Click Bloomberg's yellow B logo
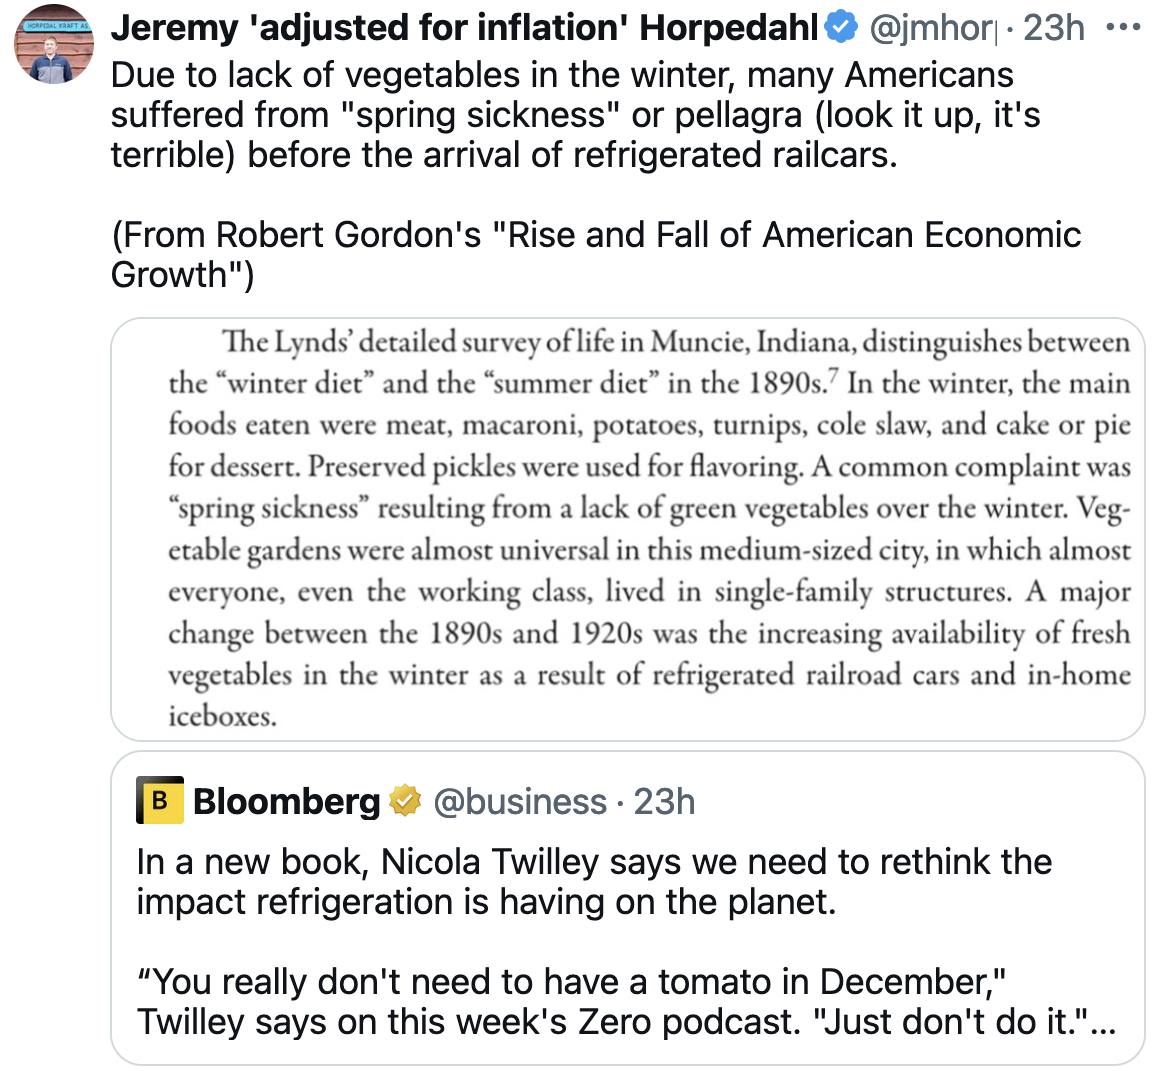The width and height of the screenshot is (1164, 1078). tap(160, 801)
